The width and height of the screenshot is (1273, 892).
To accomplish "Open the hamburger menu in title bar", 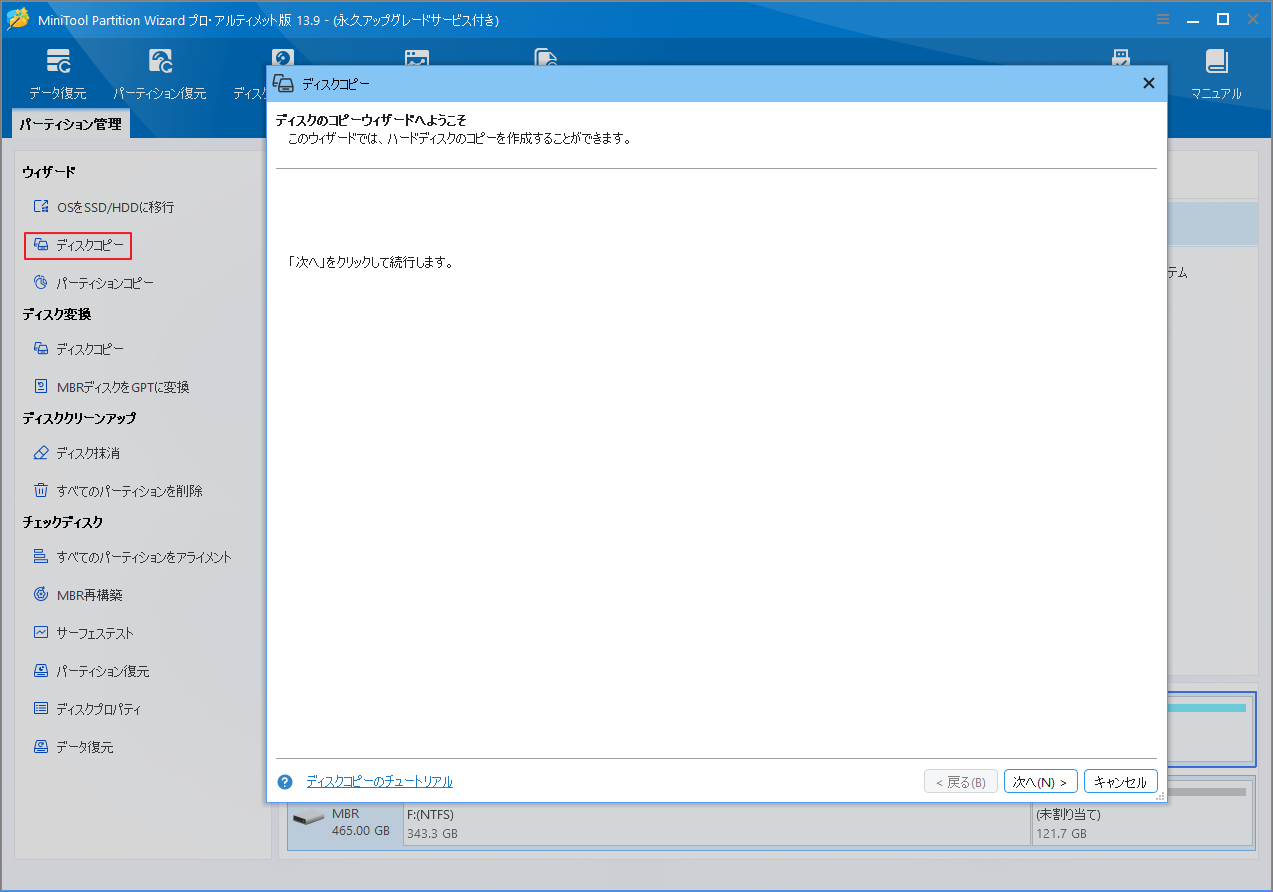I will (1163, 19).
